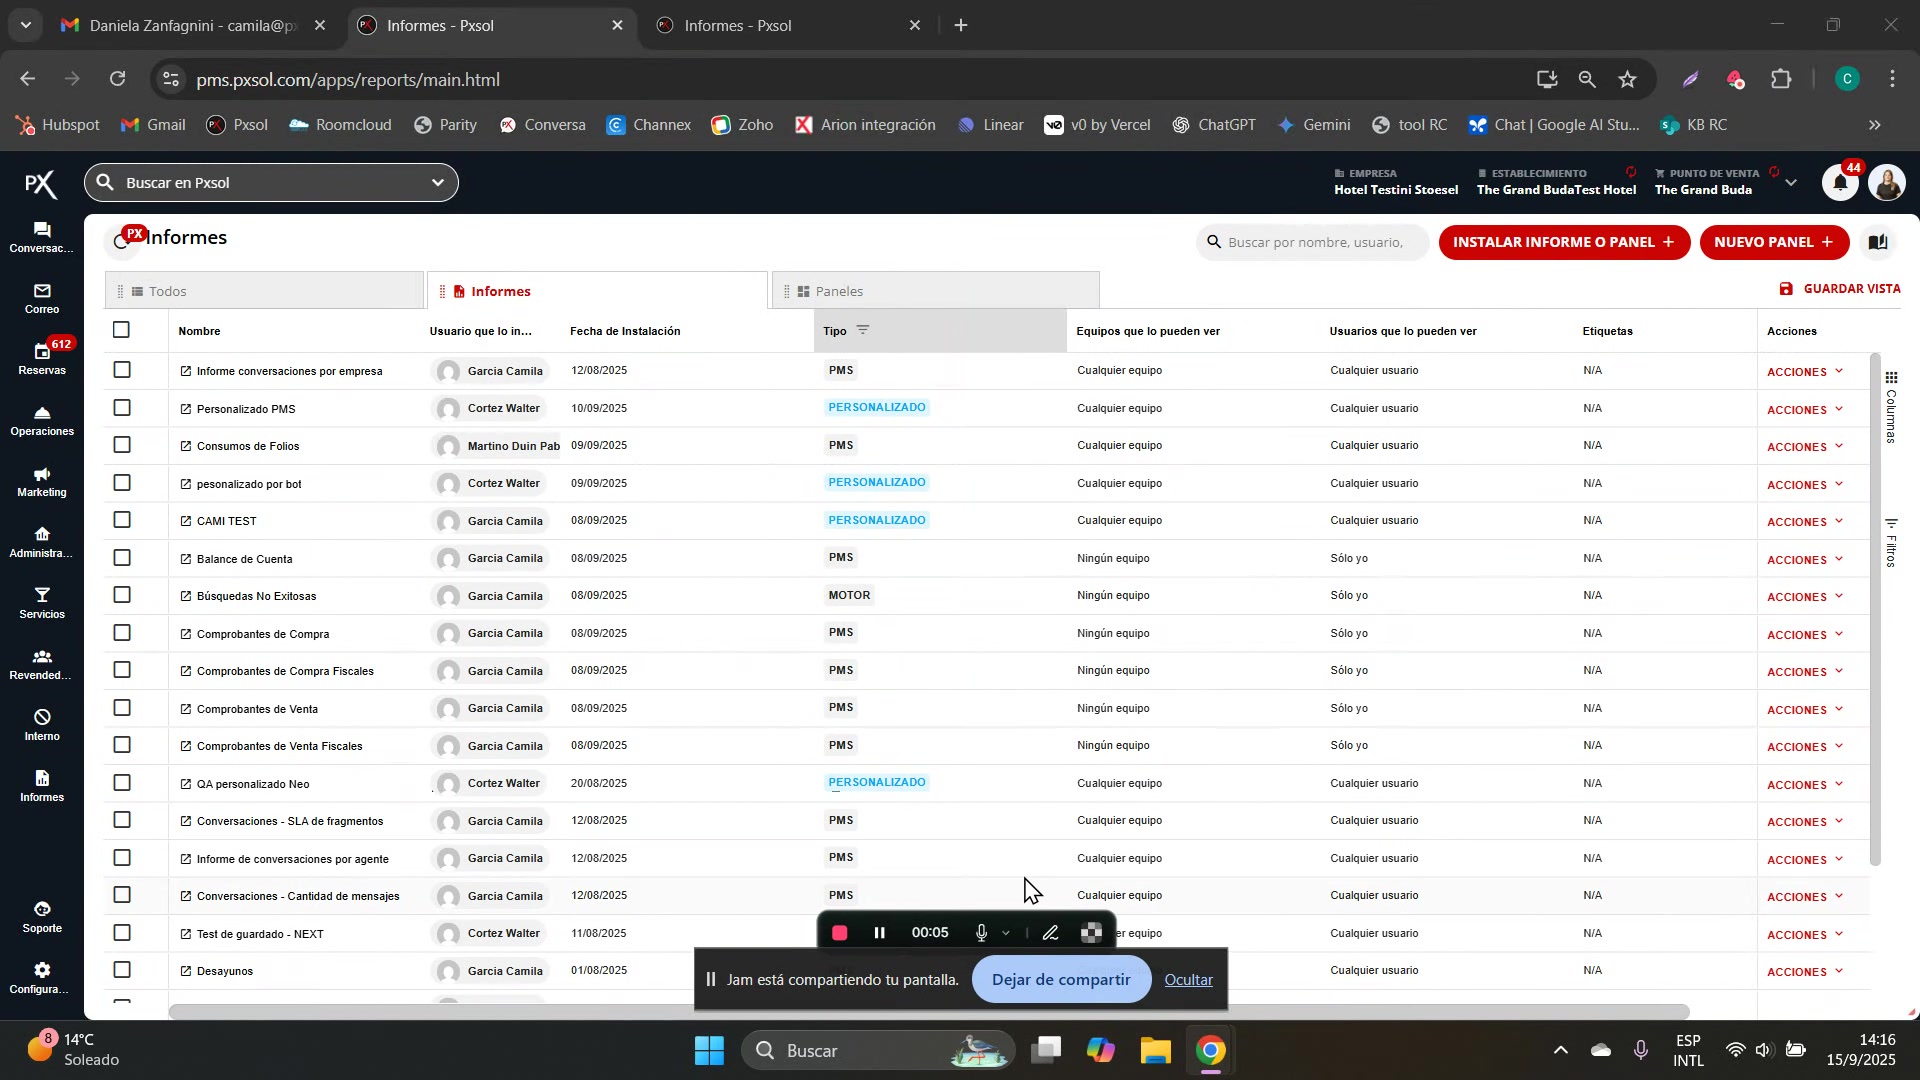
Task: Open the link icon for Consumos de Folios
Action: click(x=185, y=446)
